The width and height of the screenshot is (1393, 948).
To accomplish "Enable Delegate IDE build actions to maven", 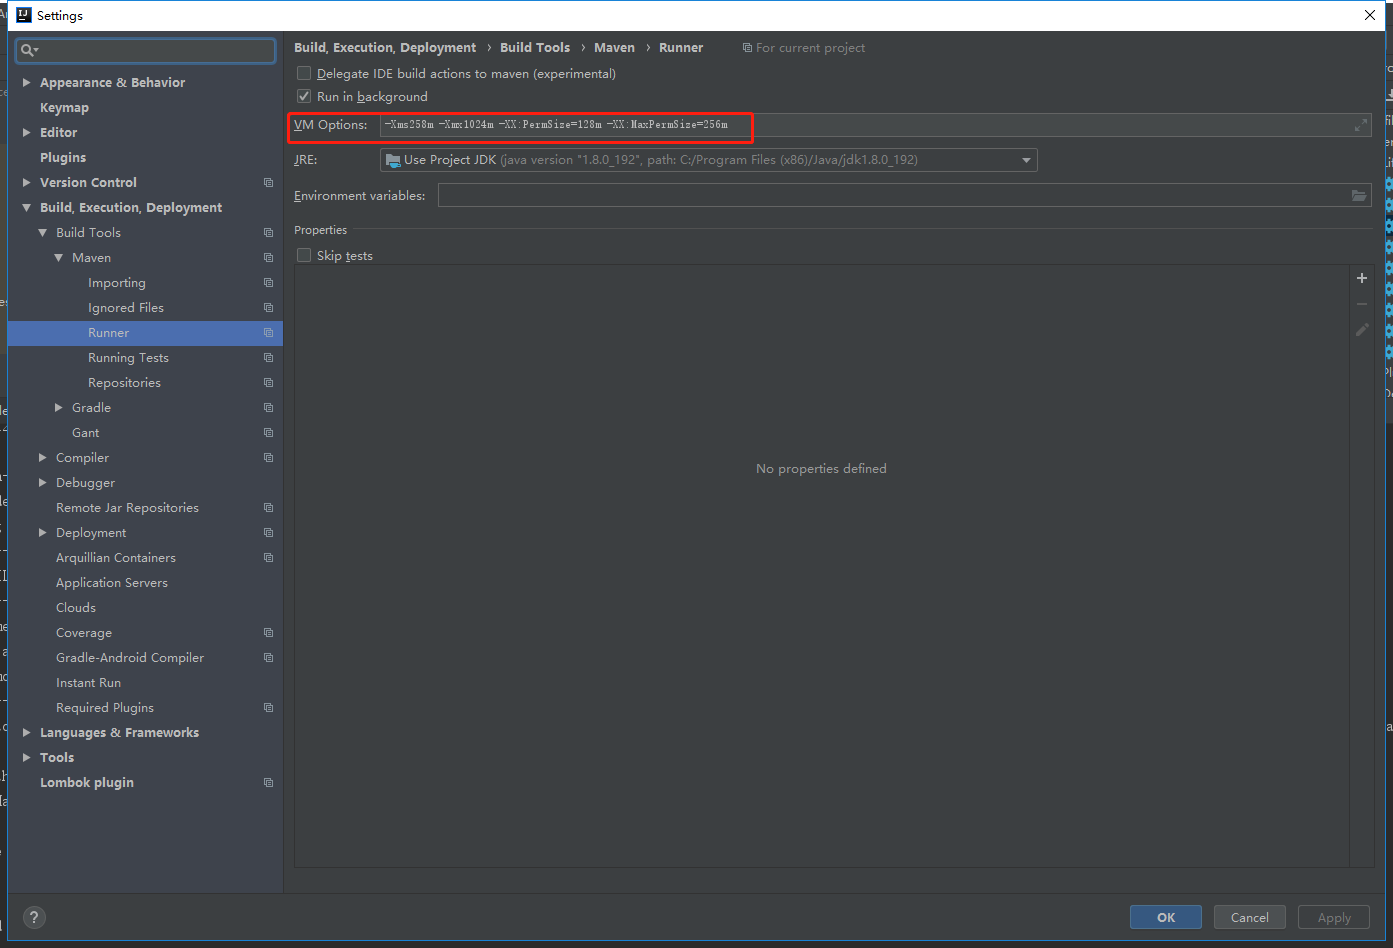I will click(304, 73).
